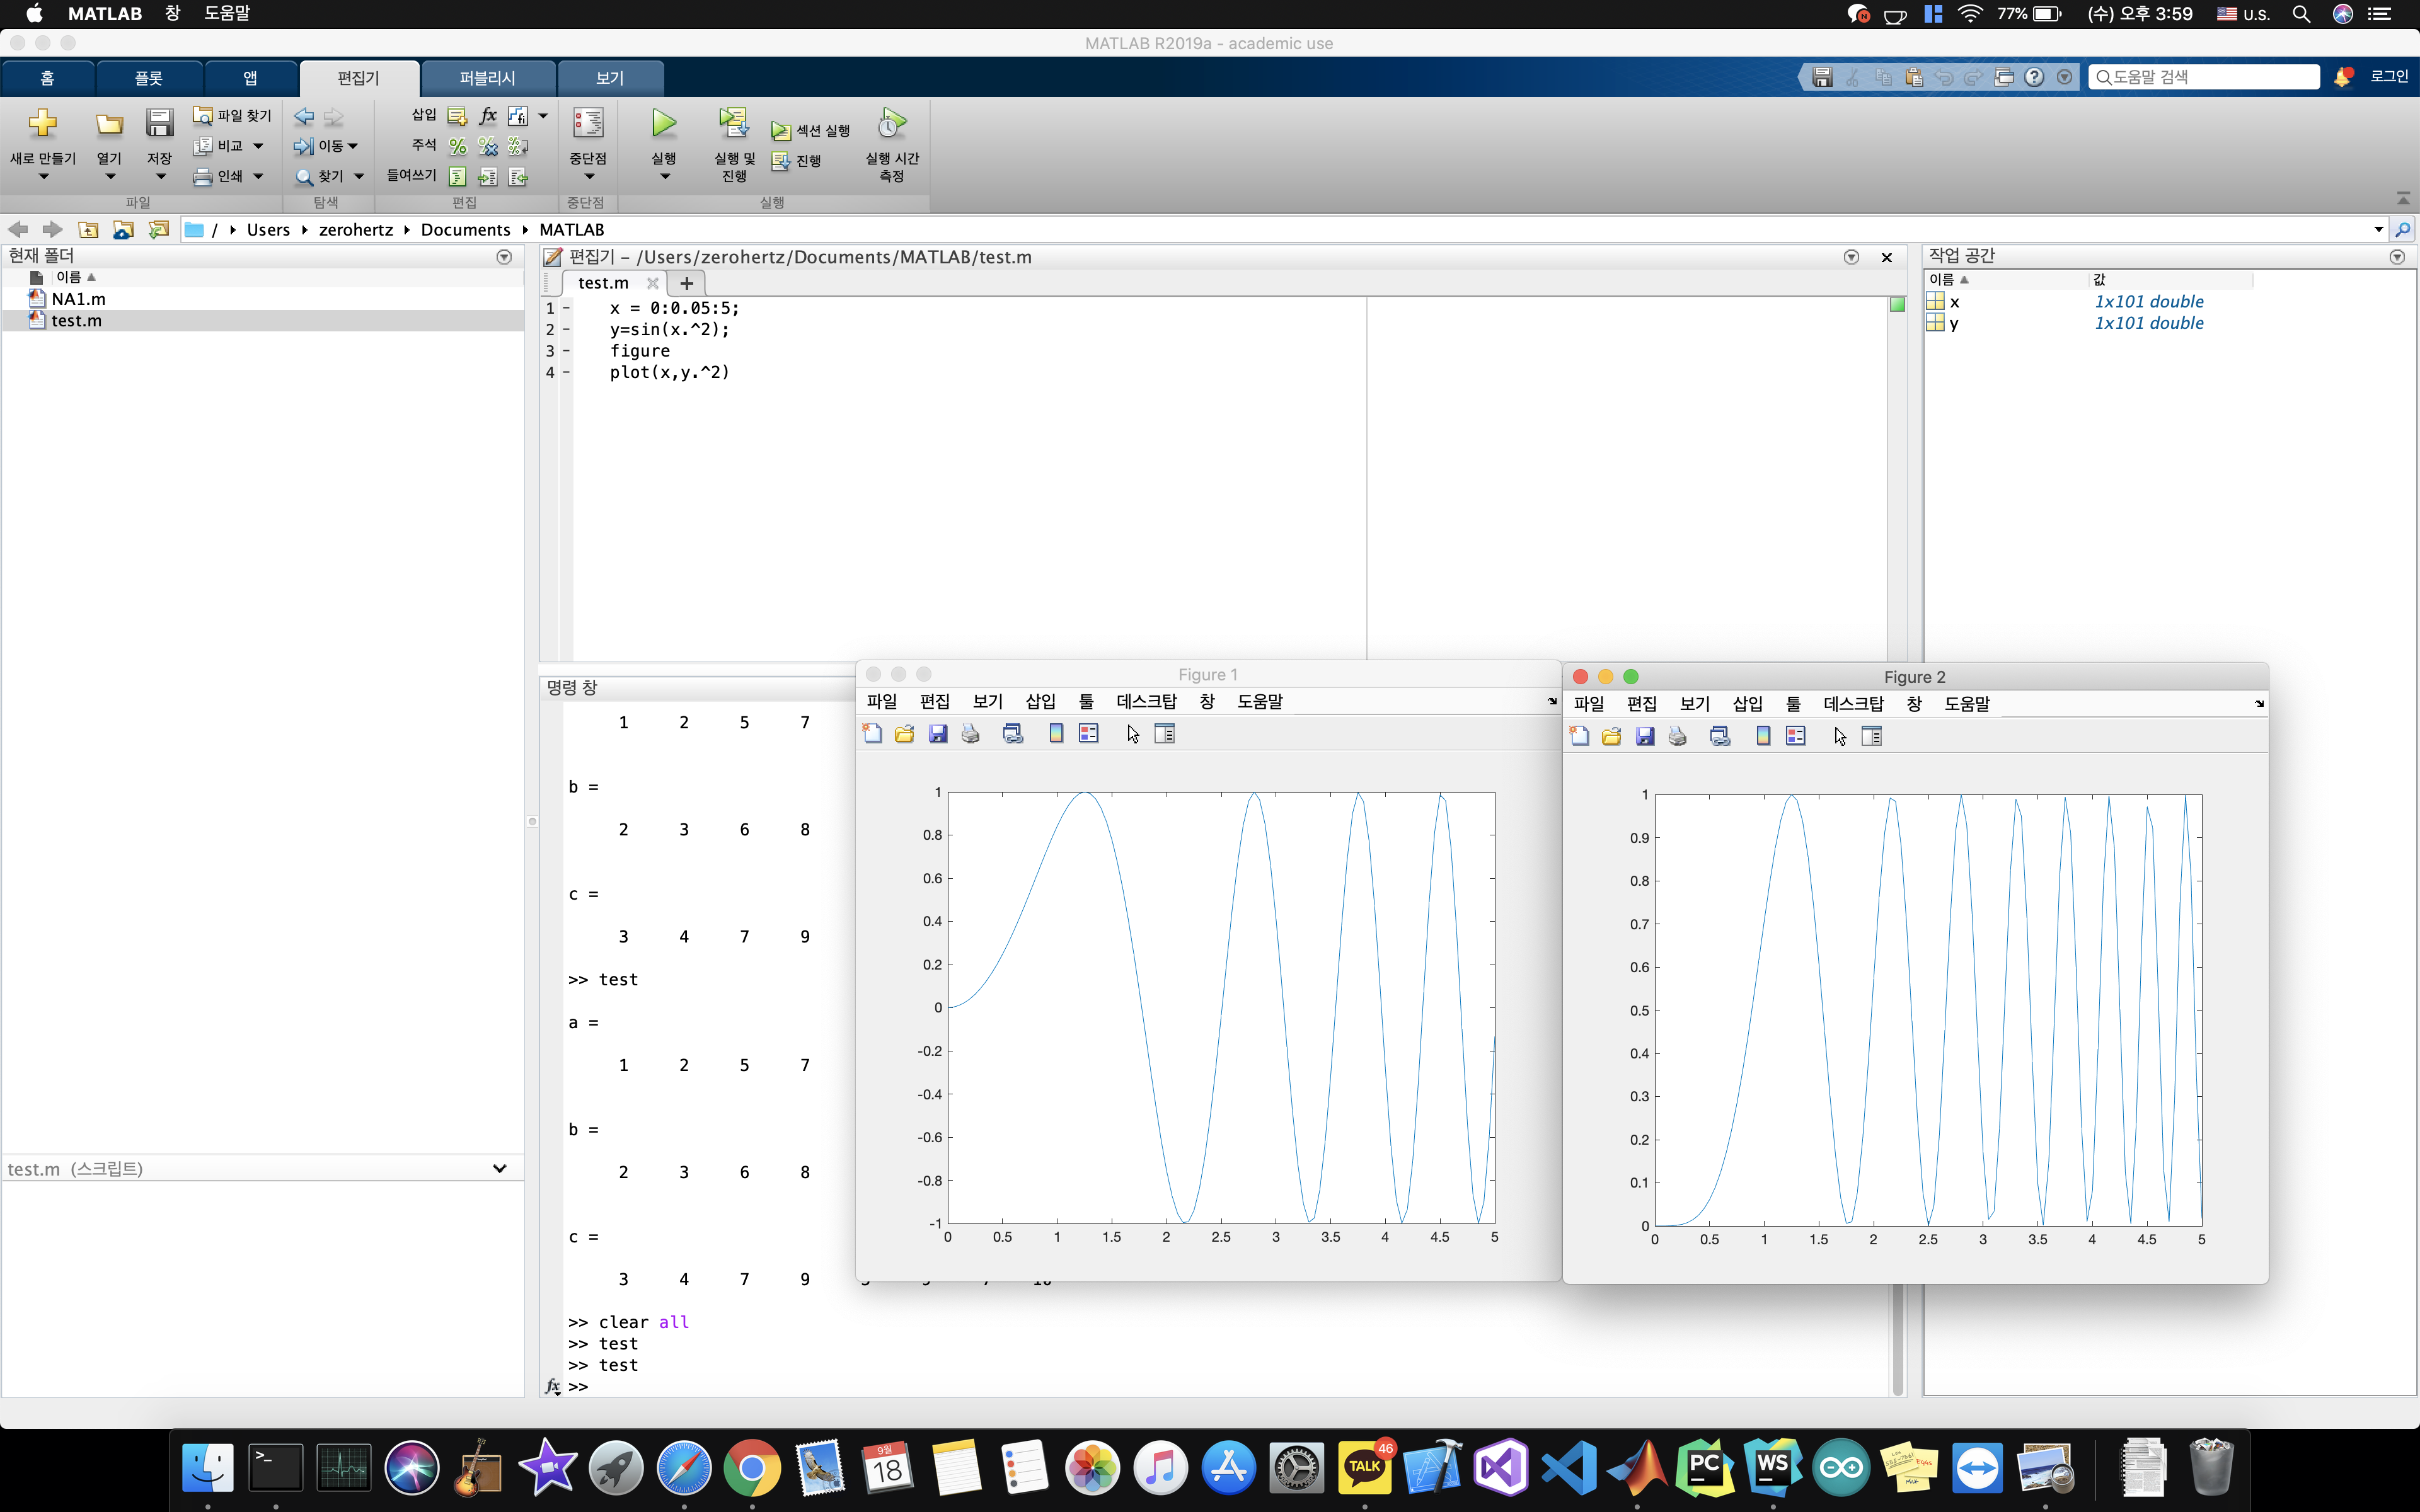Screen dimensions: 2420x1512
Task: Open the Find (찾기) dropdown arrow
Action: [x=359, y=177]
